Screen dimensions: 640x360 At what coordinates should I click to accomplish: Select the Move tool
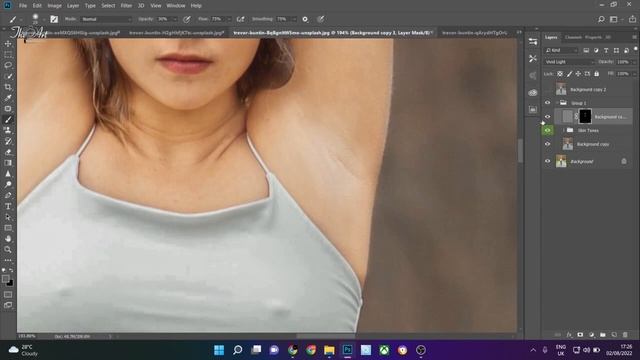pos(8,44)
